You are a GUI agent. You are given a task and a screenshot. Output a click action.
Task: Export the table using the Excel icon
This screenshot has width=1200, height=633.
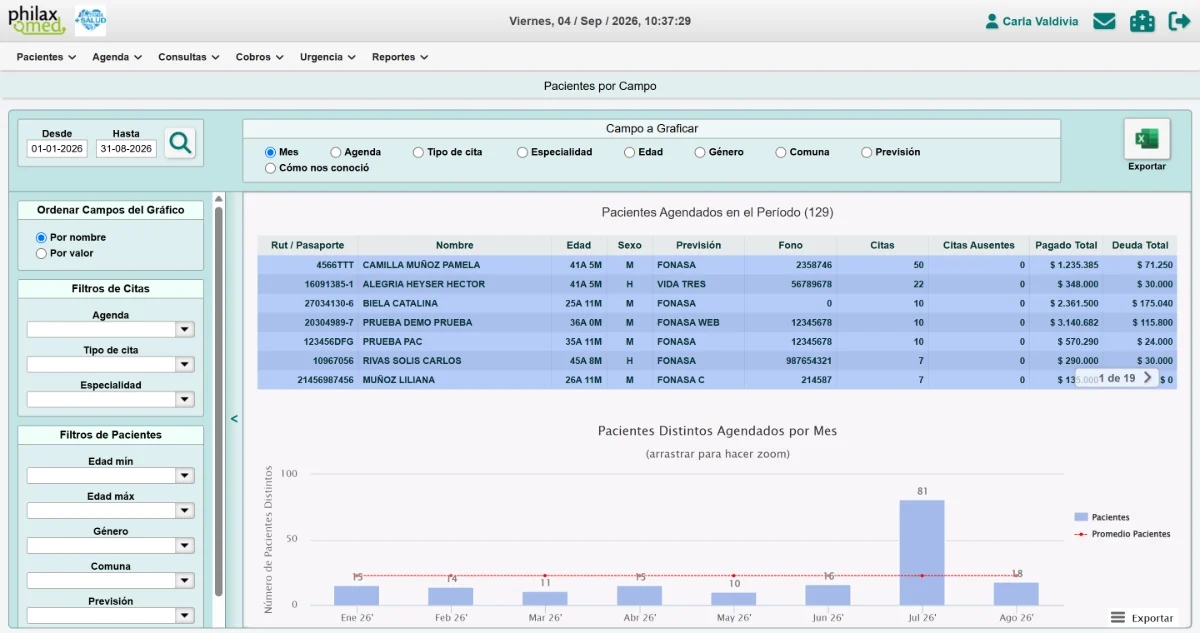(x=1147, y=139)
